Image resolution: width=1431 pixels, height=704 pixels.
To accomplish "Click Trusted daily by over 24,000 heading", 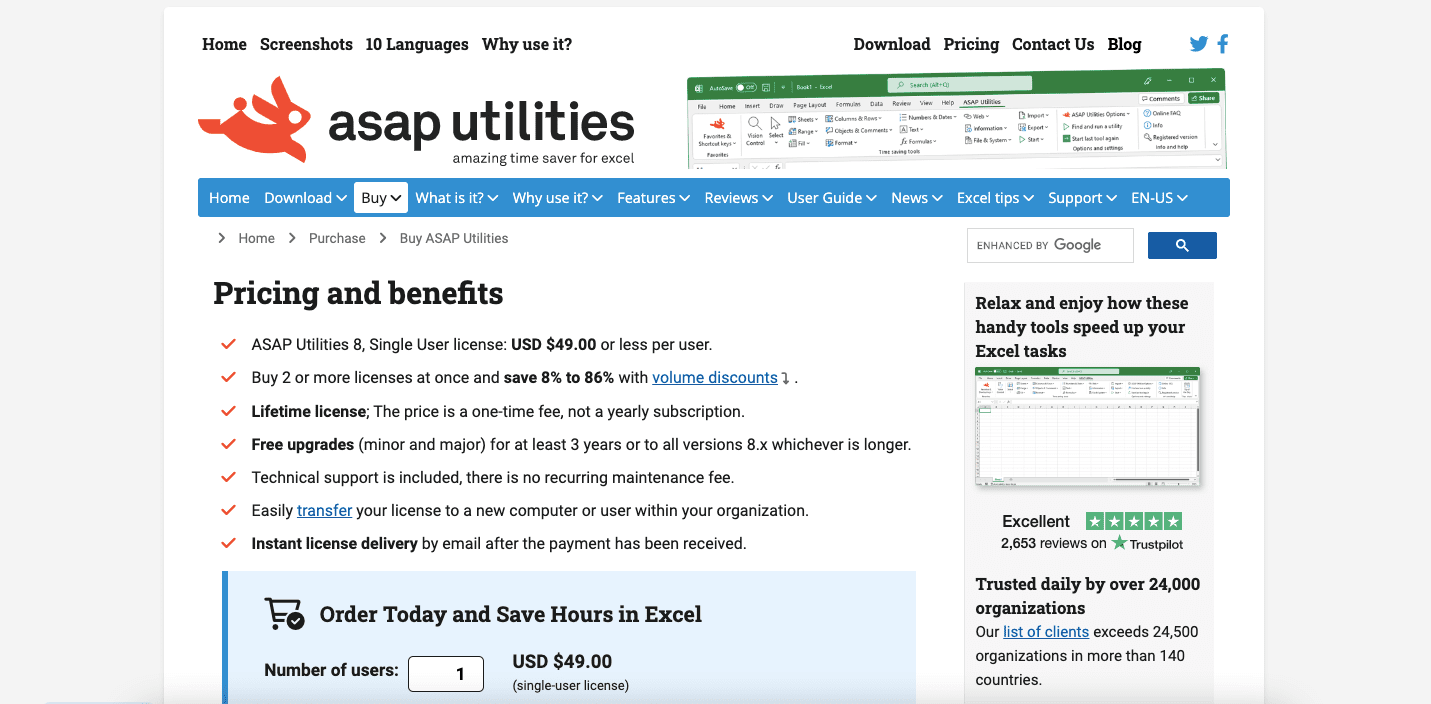I will pos(1088,596).
